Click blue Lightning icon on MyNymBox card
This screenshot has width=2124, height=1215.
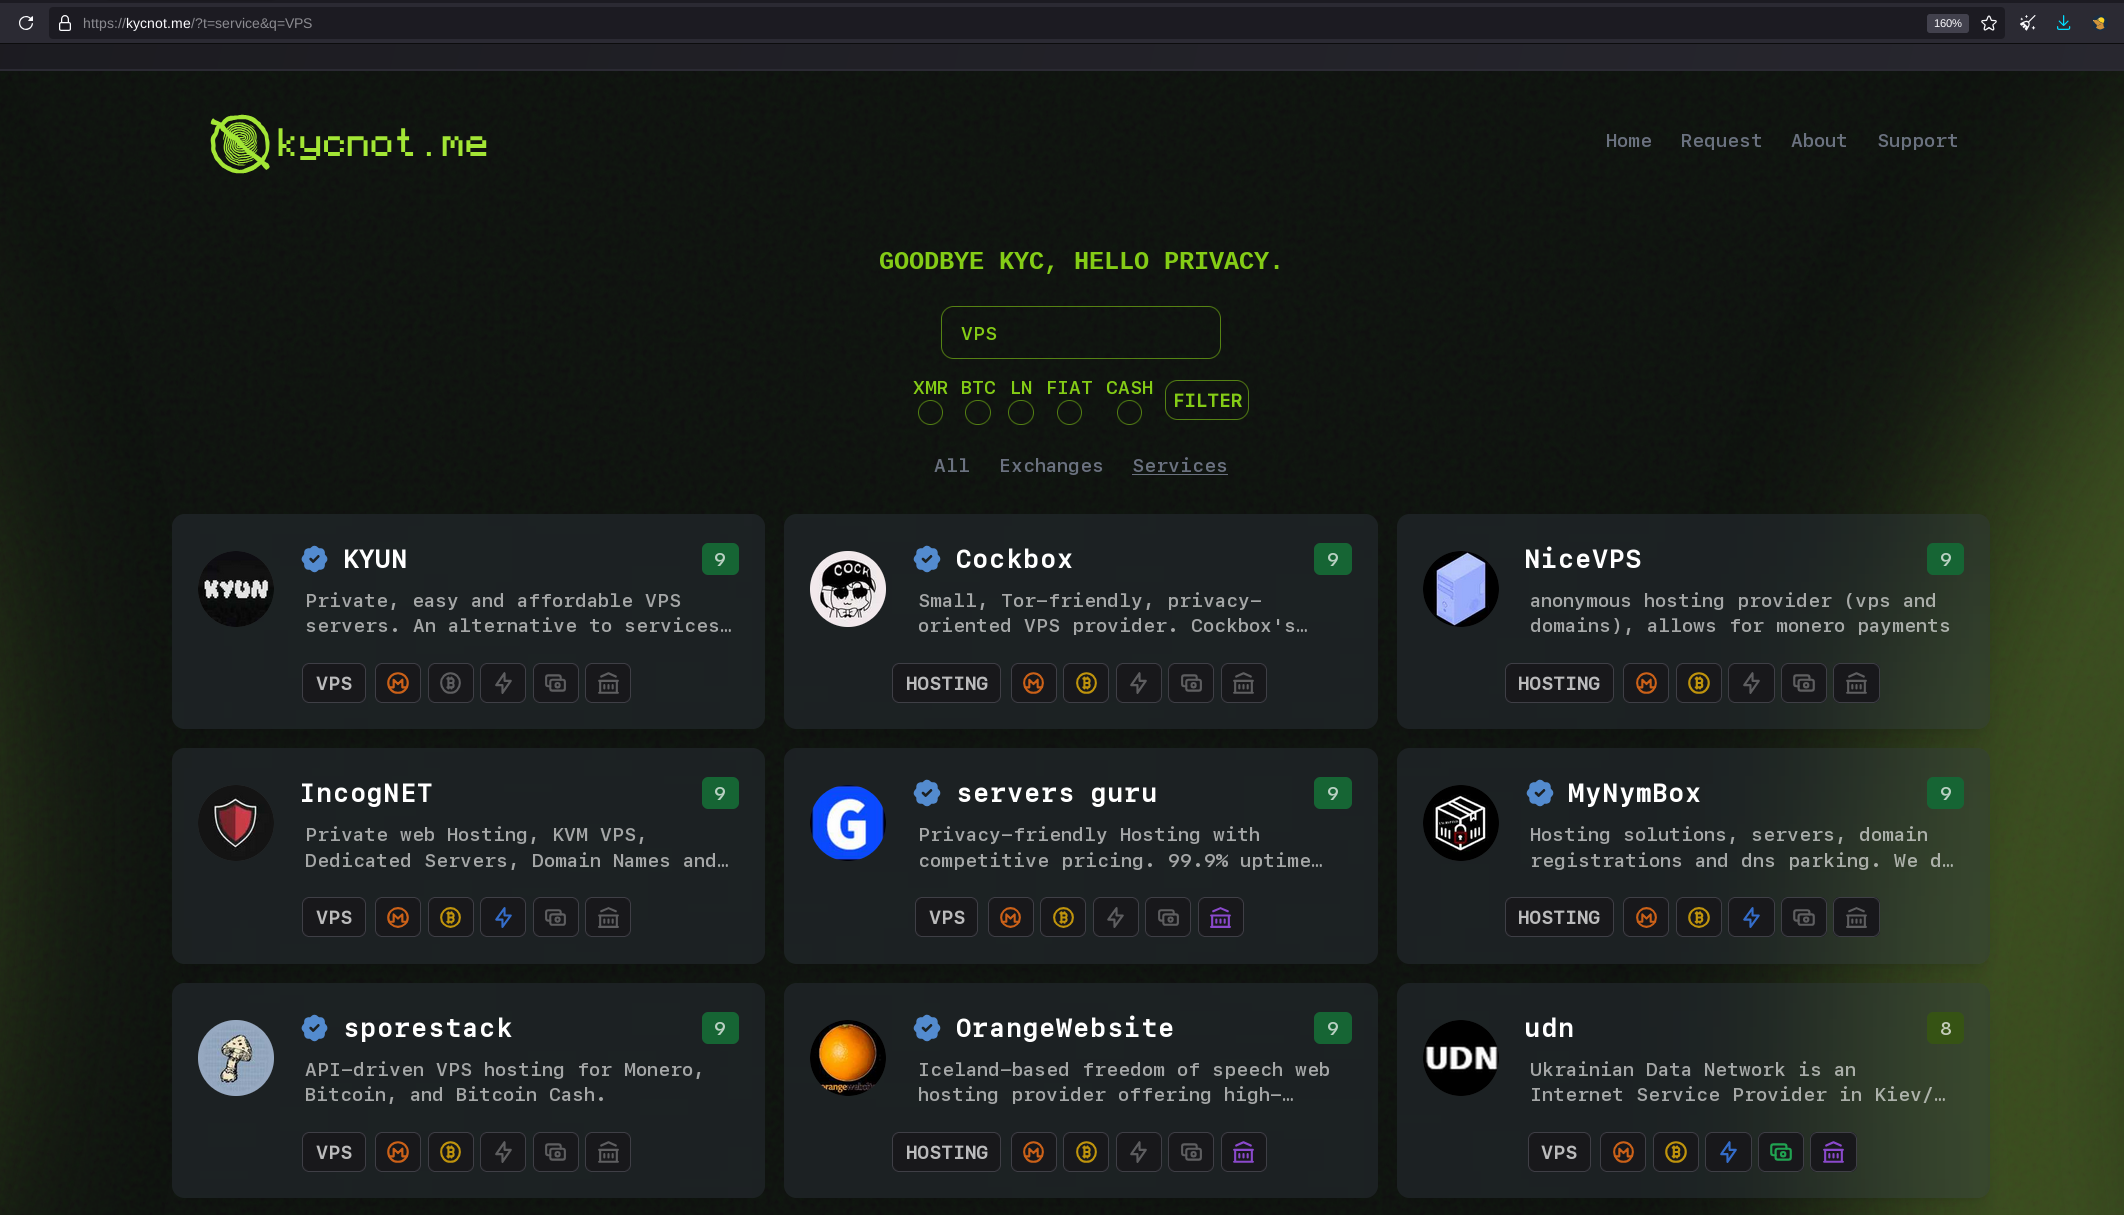coord(1751,917)
